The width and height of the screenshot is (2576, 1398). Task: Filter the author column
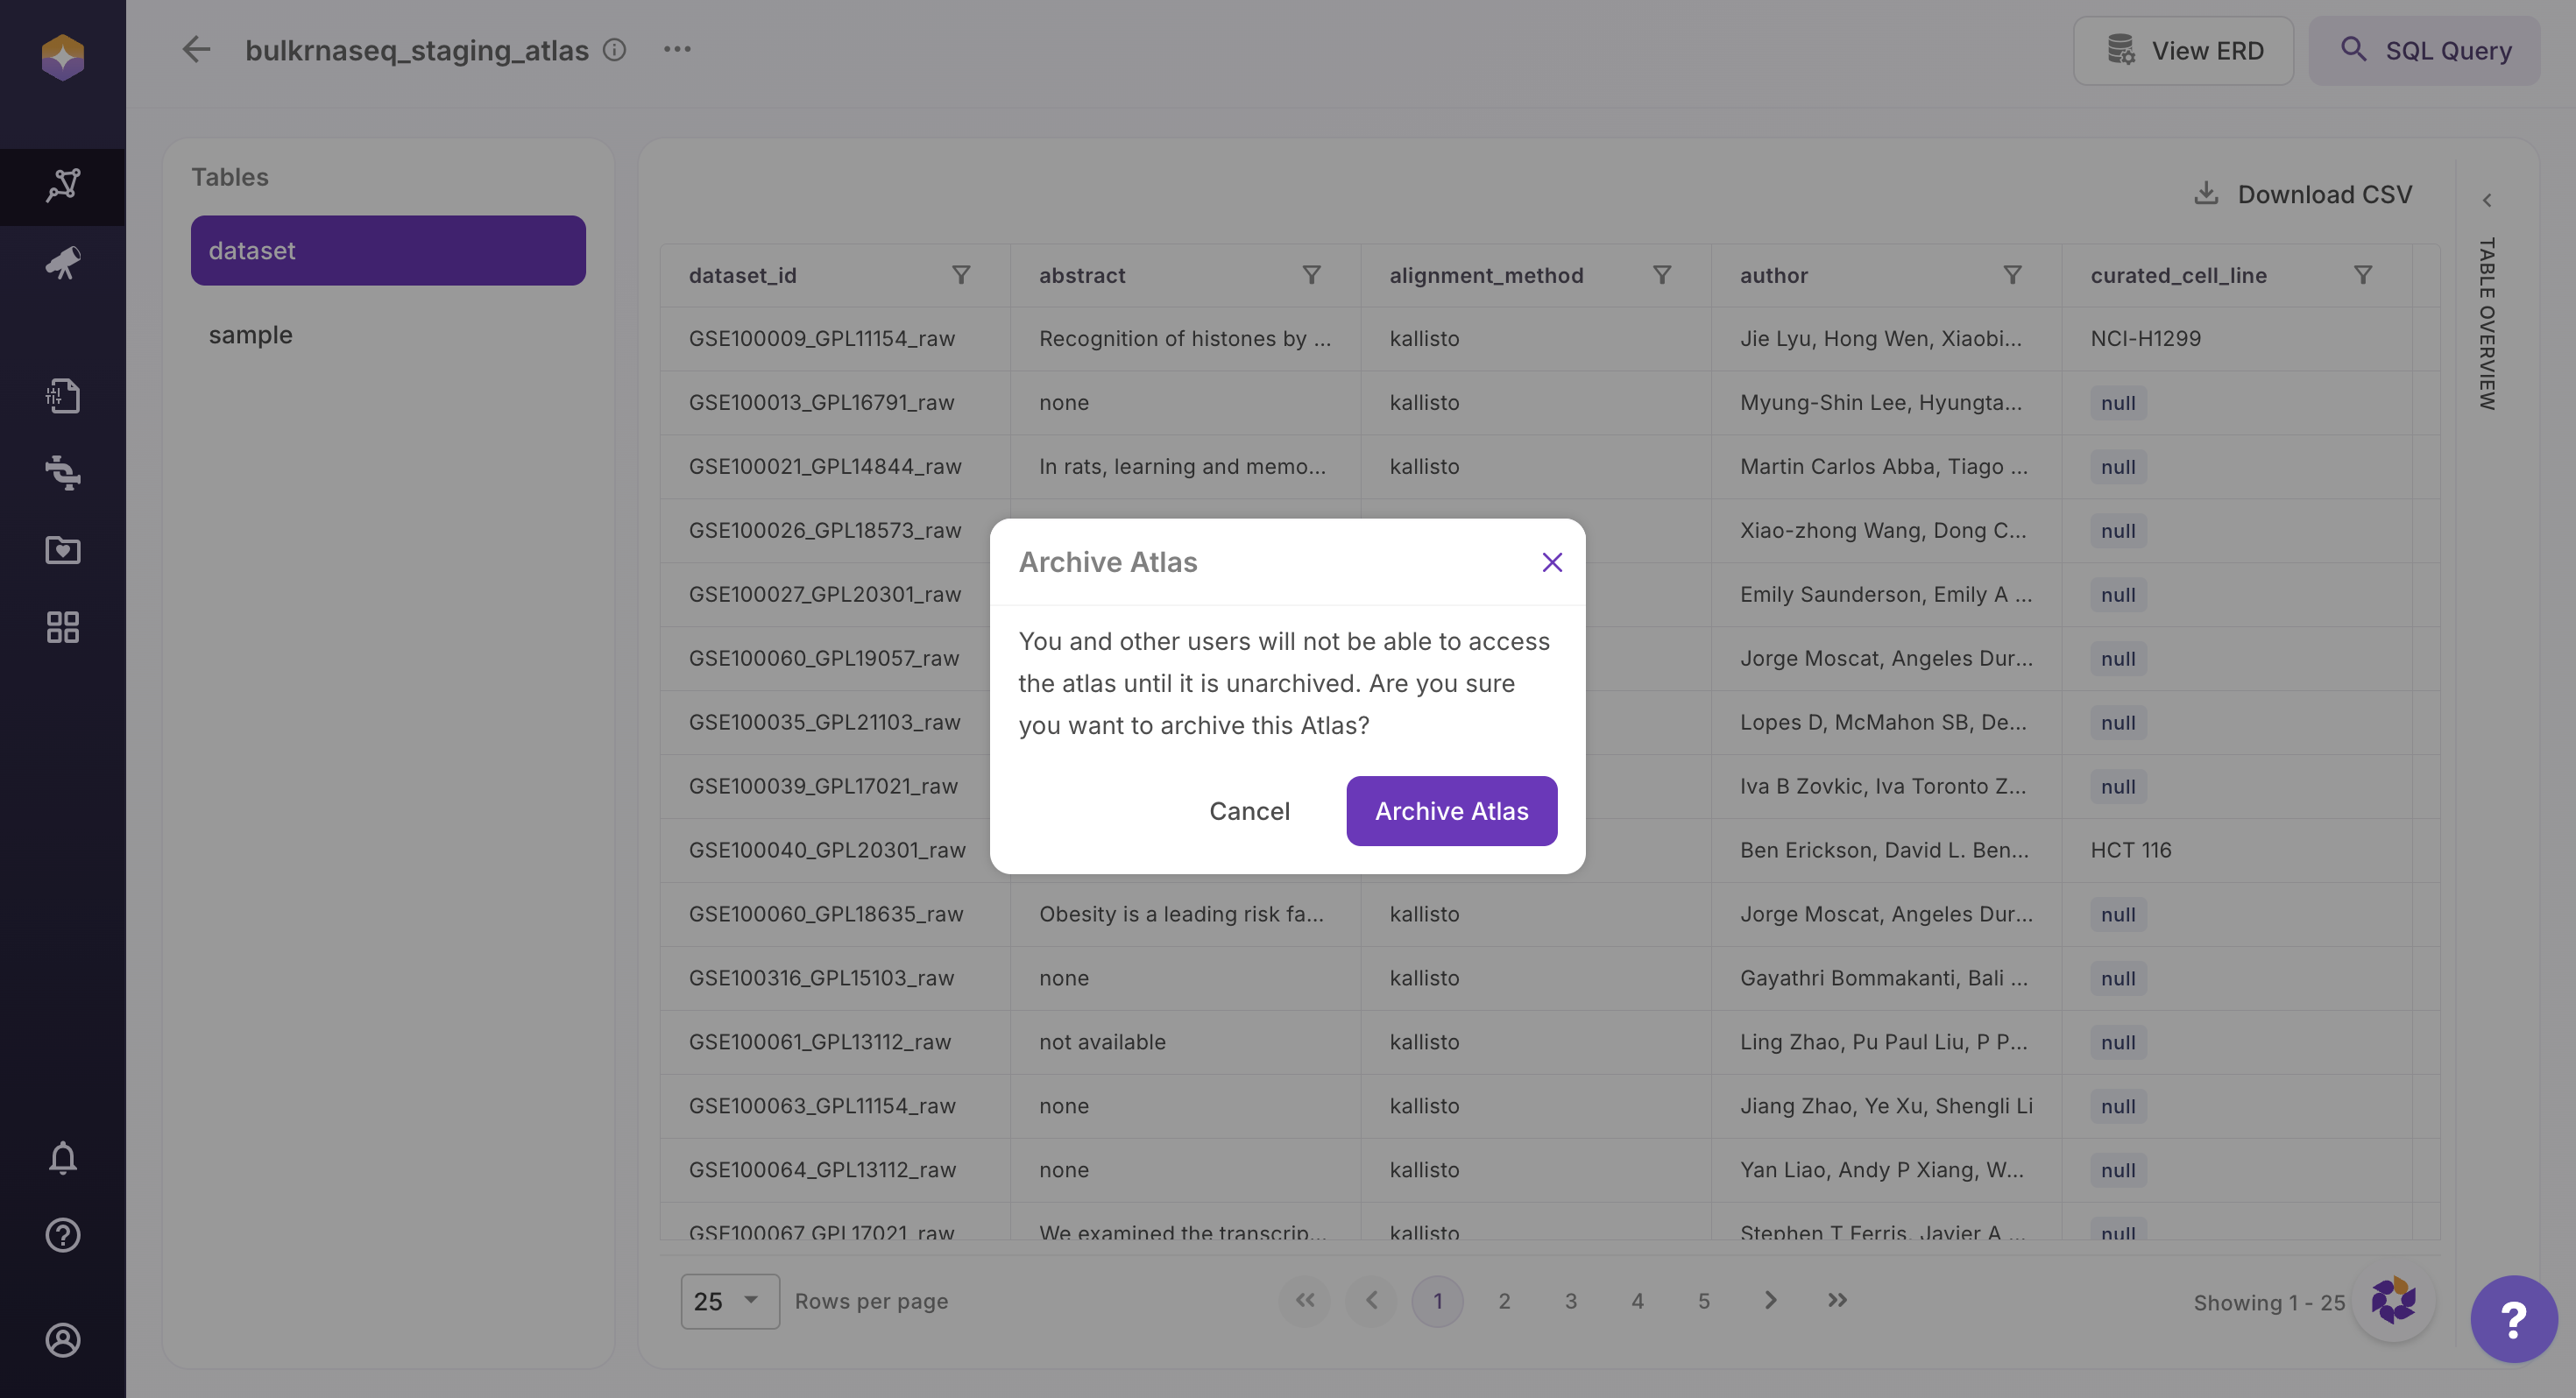[2012, 275]
